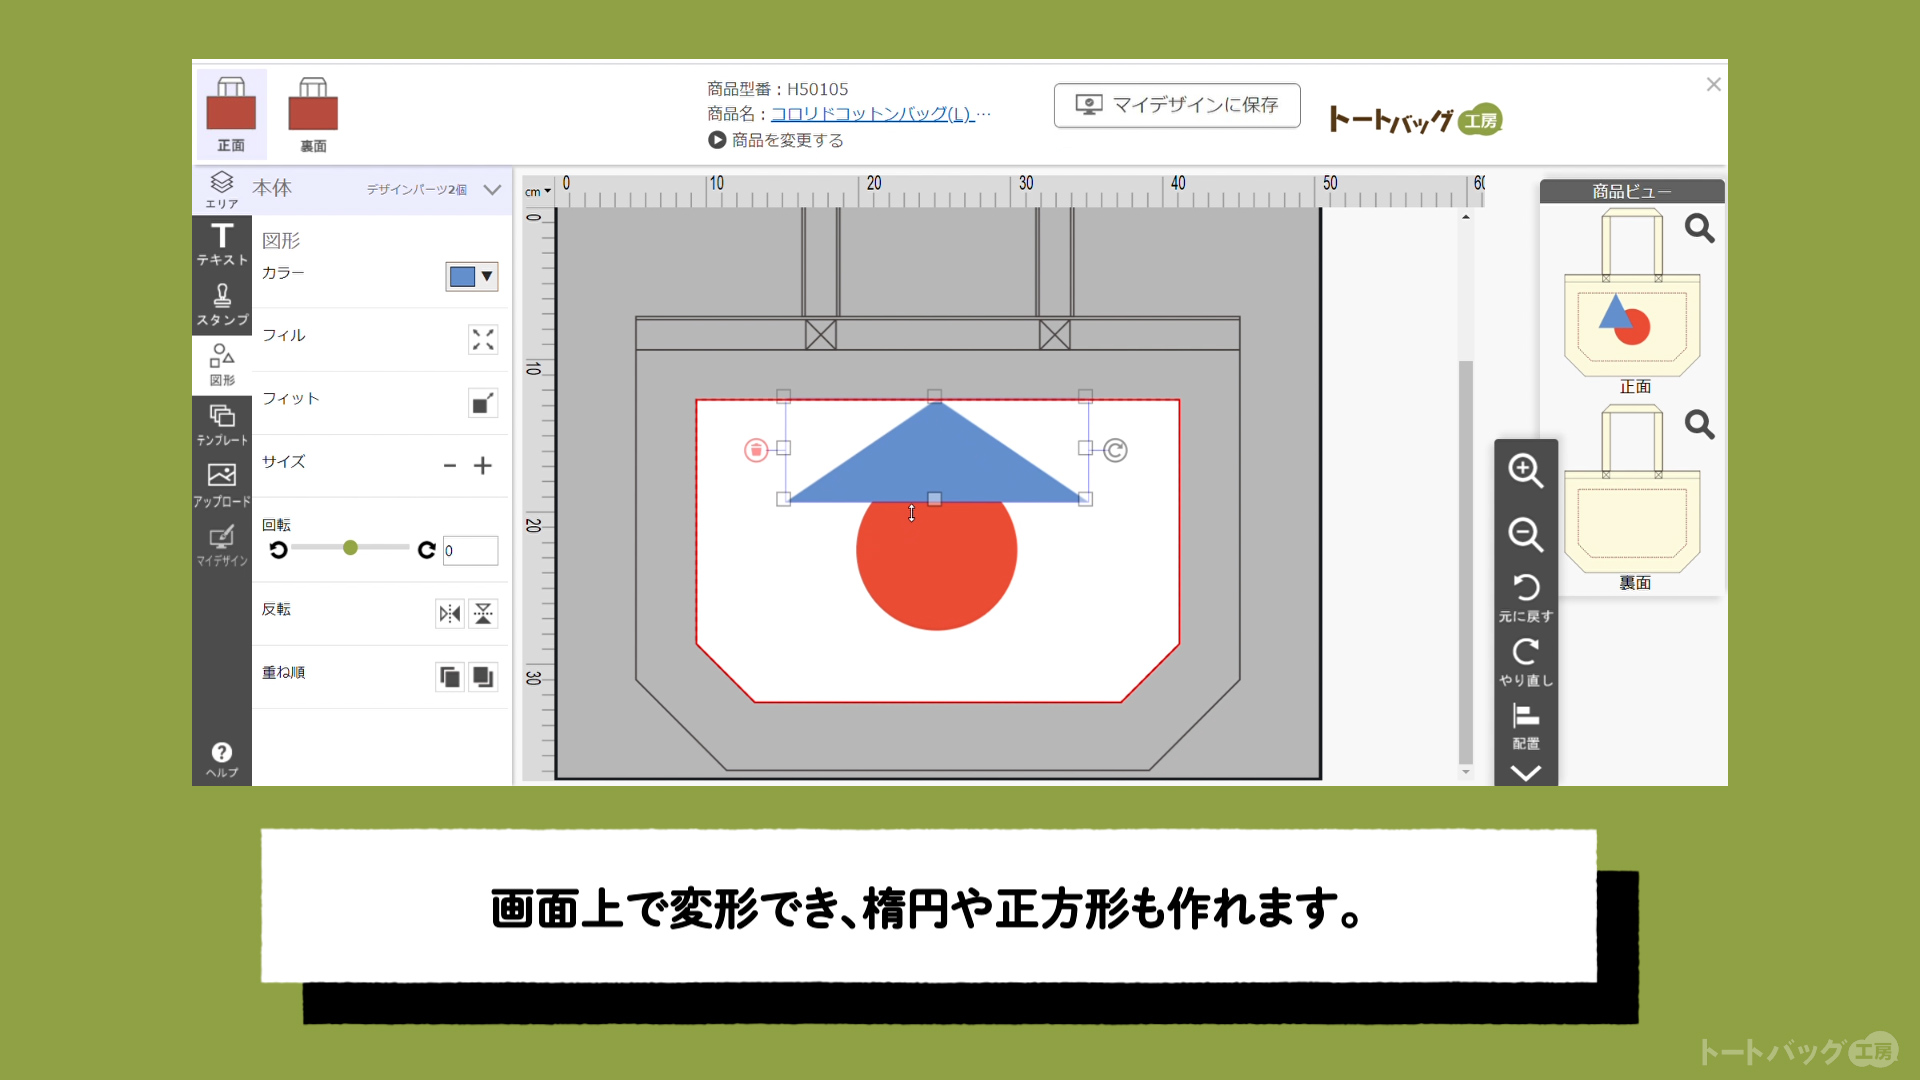Screen dimensions: 1920x1080
Task: Zoom in on the canvas
Action: pos(1525,470)
